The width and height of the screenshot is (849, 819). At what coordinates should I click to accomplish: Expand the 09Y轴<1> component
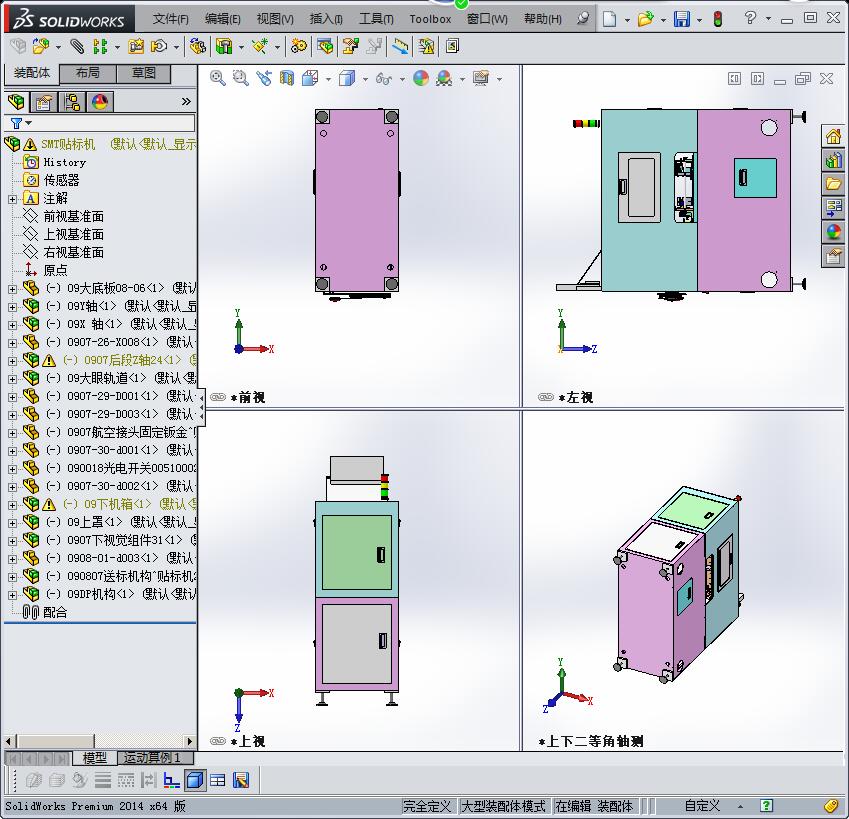pos(12,307)
